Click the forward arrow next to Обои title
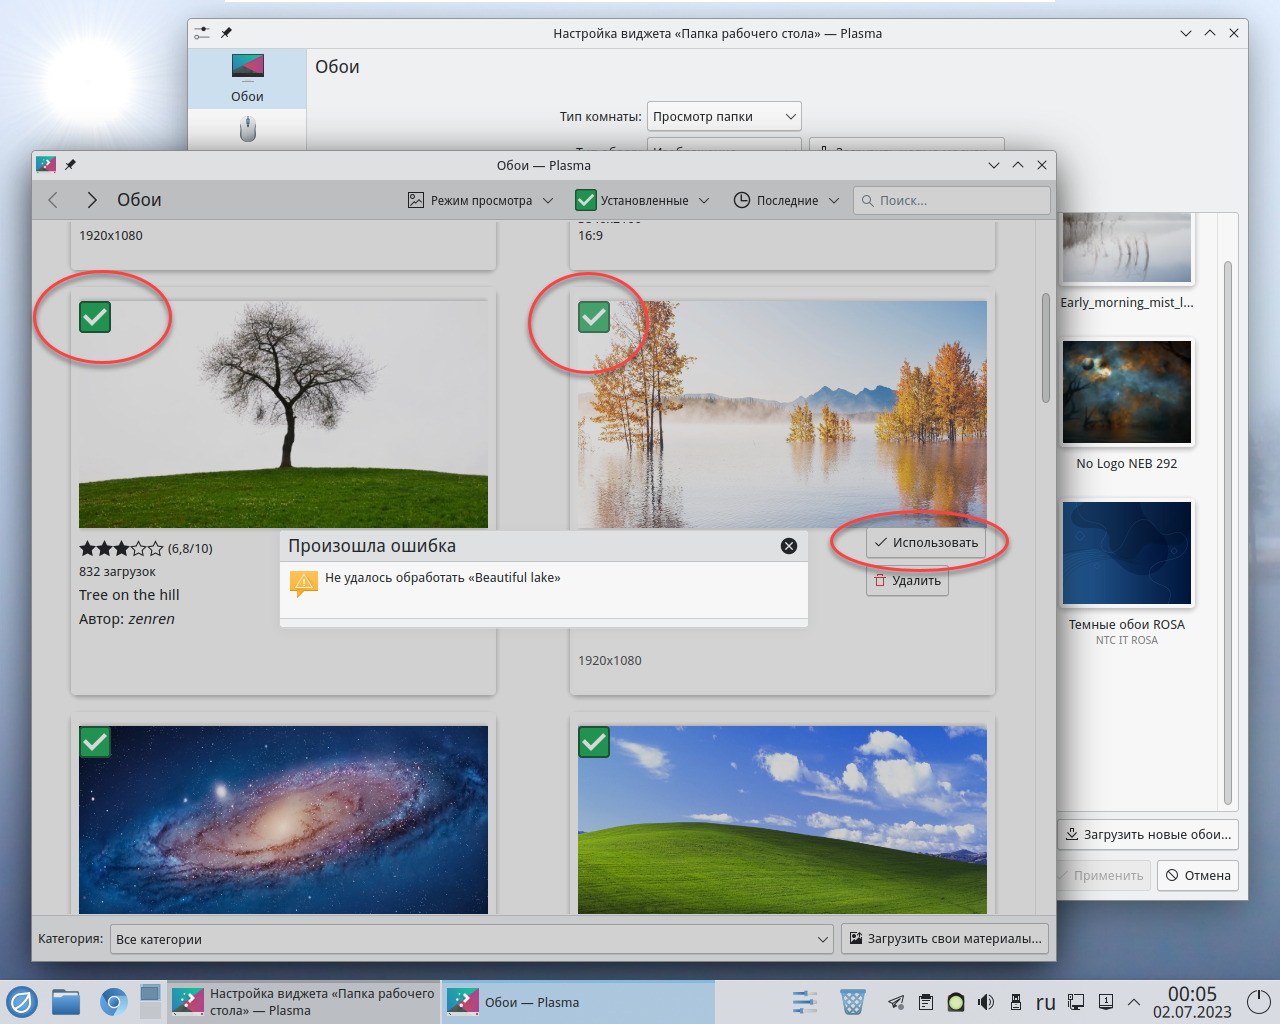1280x1024 pixels. pyautogui.click(x=91, y=200)
